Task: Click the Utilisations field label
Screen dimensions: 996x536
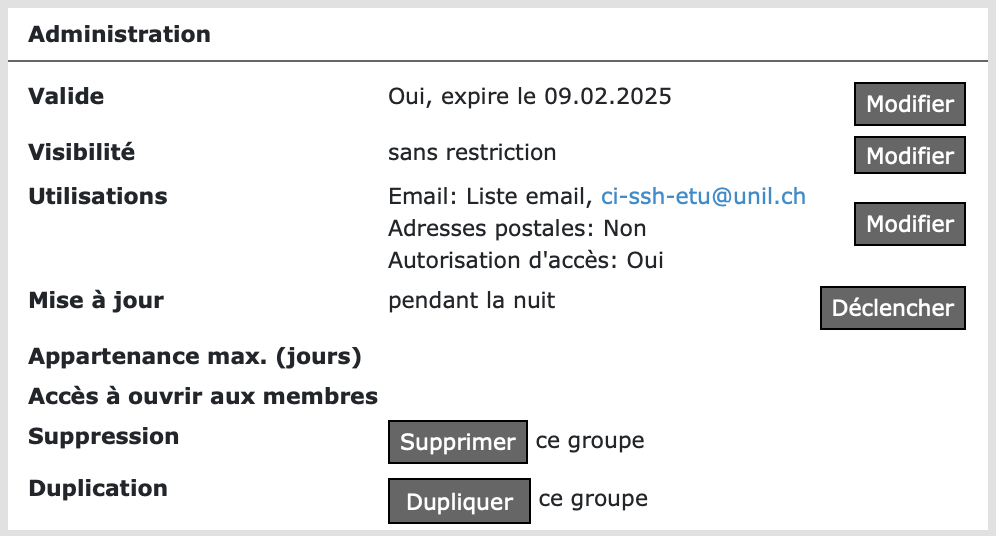Action: [x=98, y=196]
